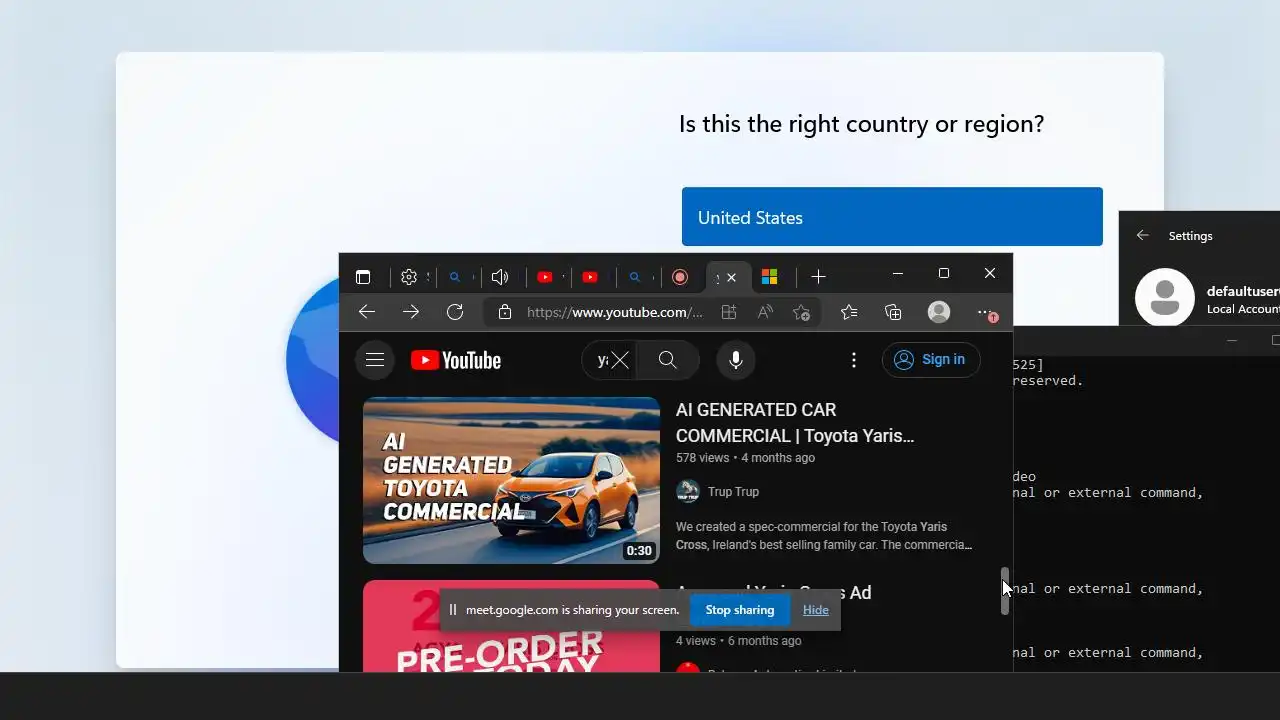Screen dimensions: 1280x720
Task: Open the Edge tab actions menu icon
Action: tap(363, 277)
